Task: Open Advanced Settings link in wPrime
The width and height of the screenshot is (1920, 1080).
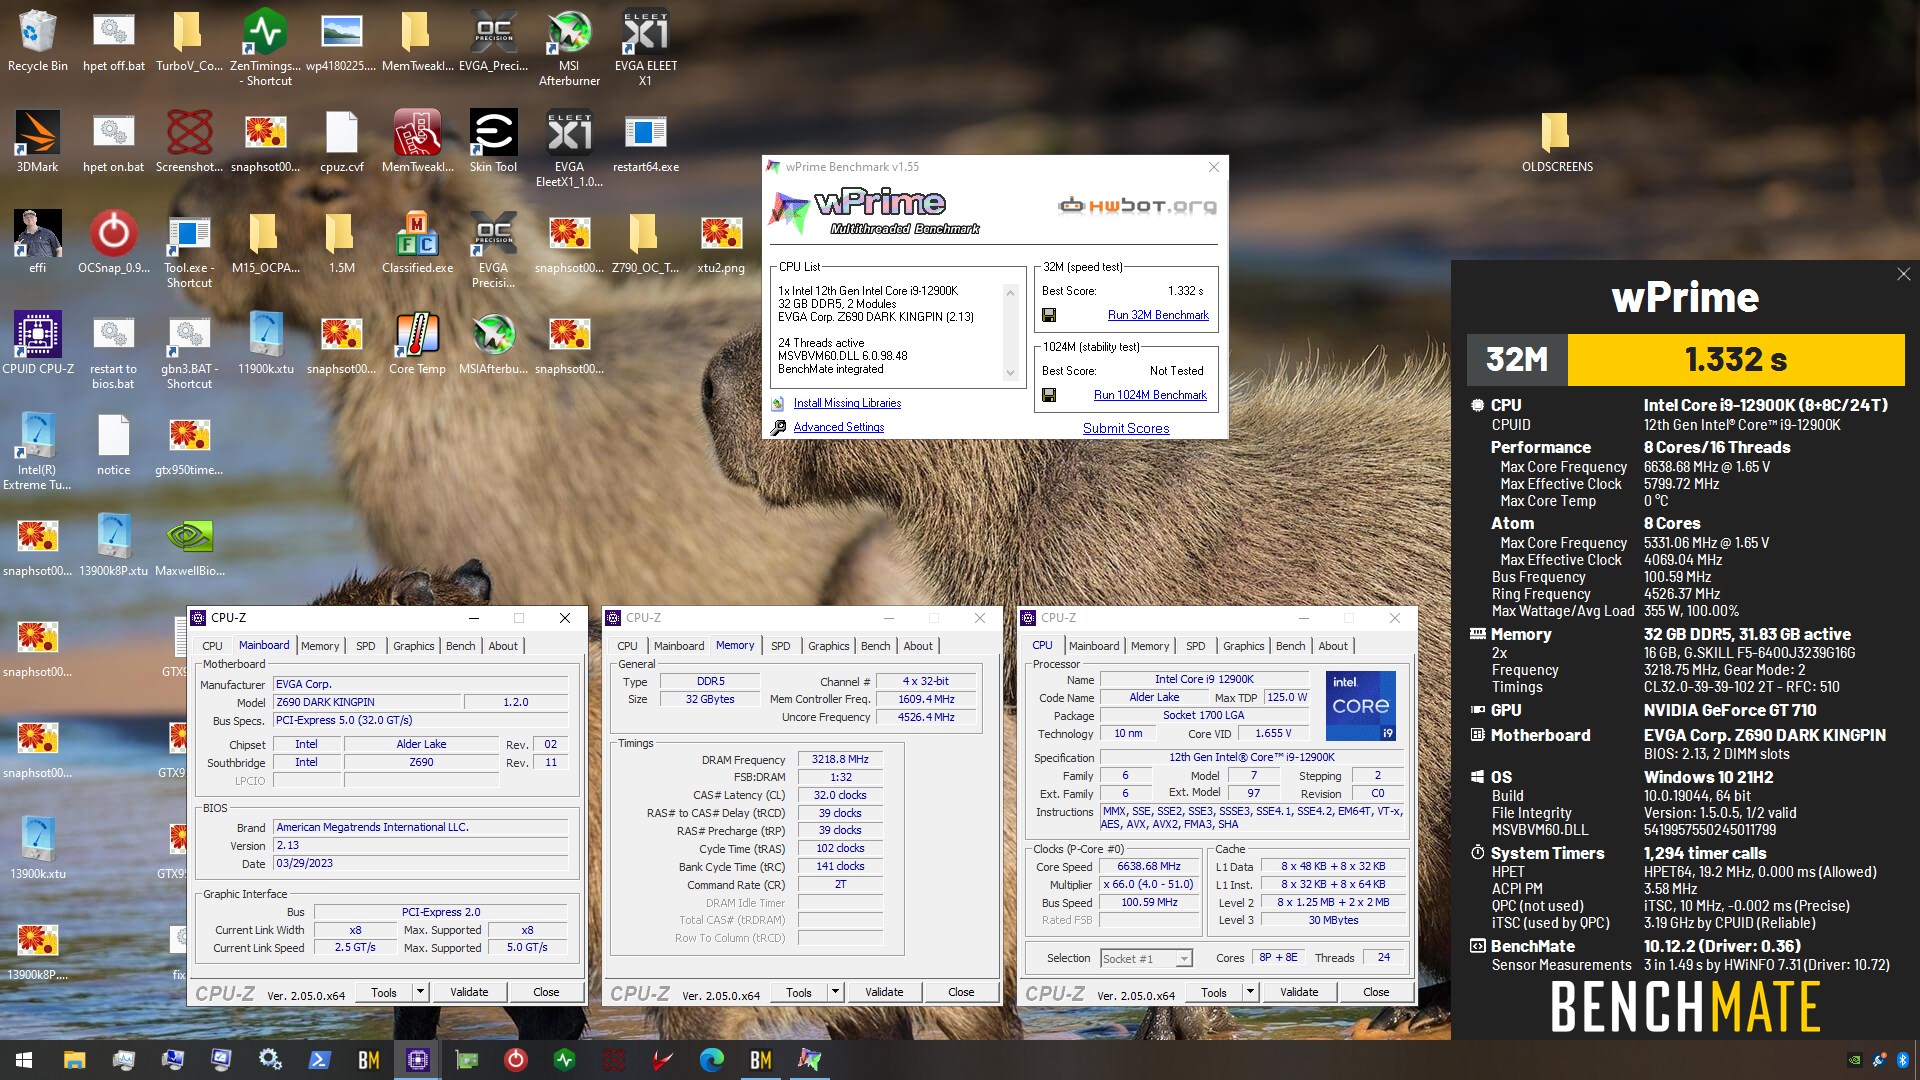Action: tap(839, 427)
